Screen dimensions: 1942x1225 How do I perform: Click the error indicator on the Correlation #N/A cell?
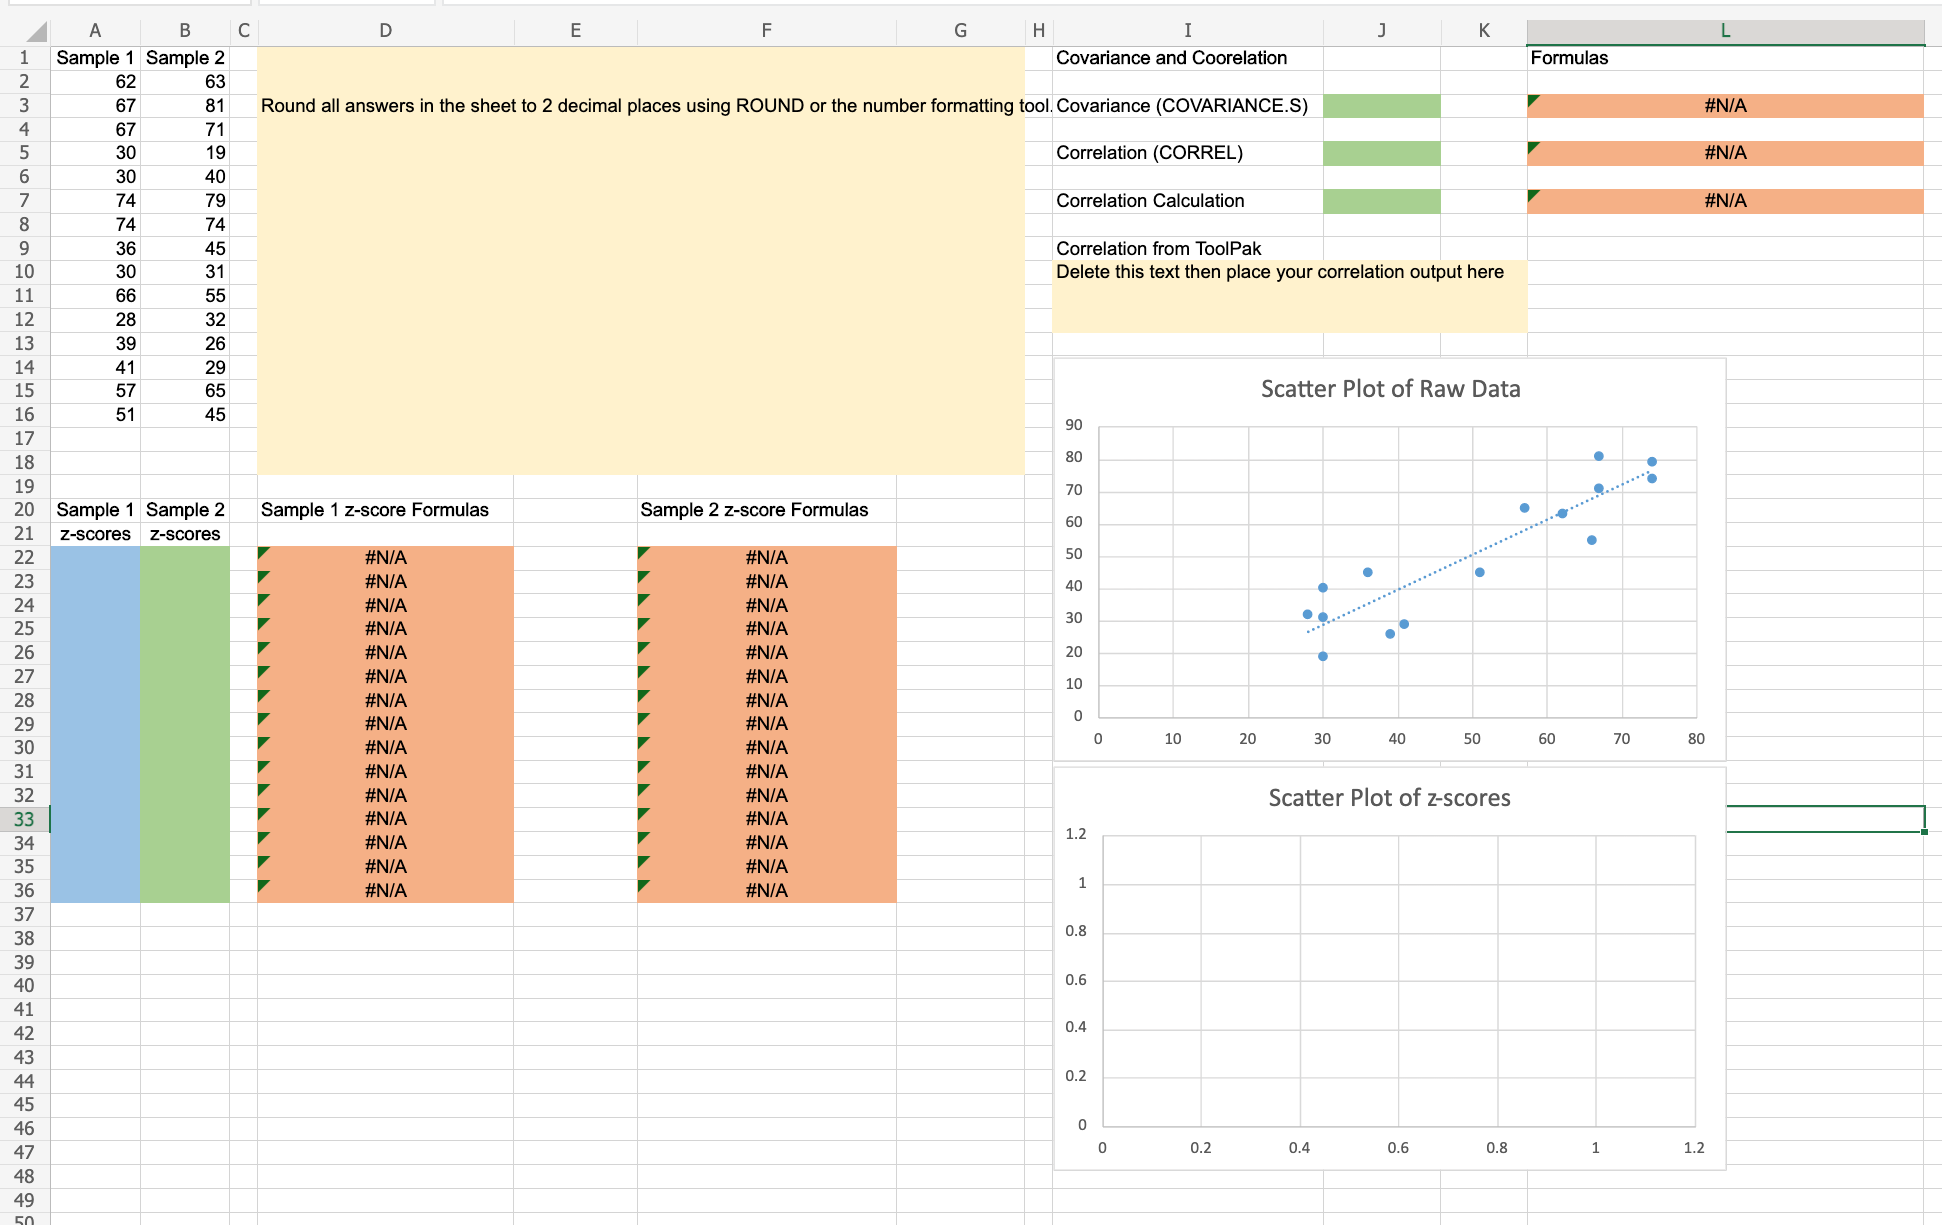1533,147
